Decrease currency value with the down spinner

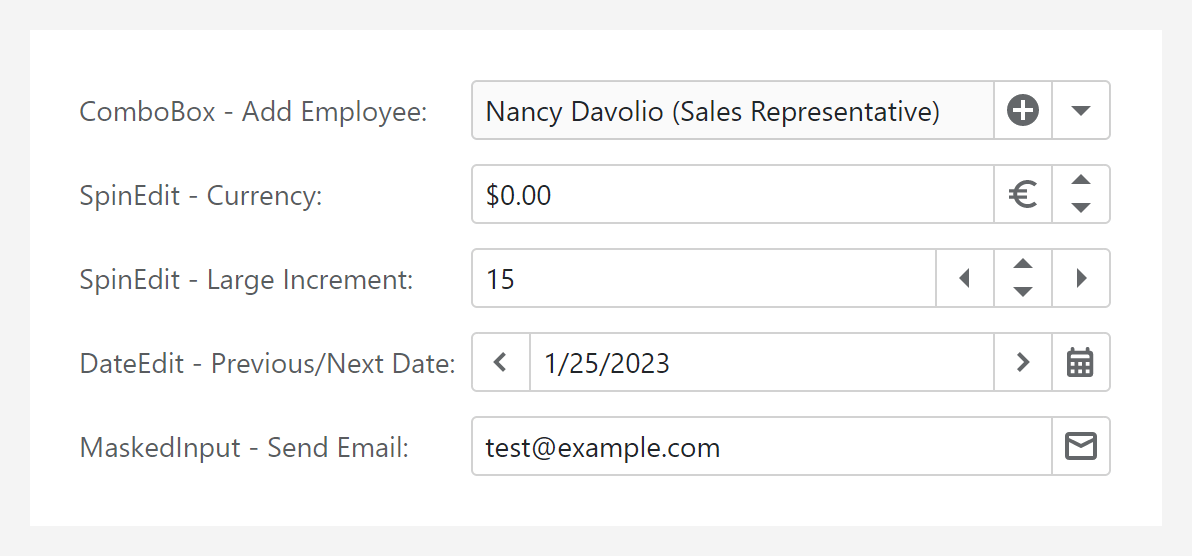pos(1080,207)
